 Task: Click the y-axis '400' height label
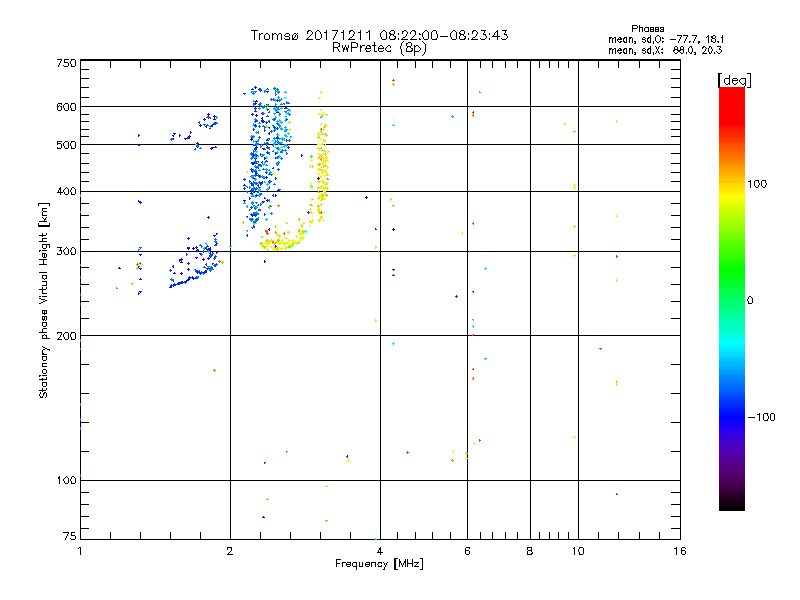(66, 191)
